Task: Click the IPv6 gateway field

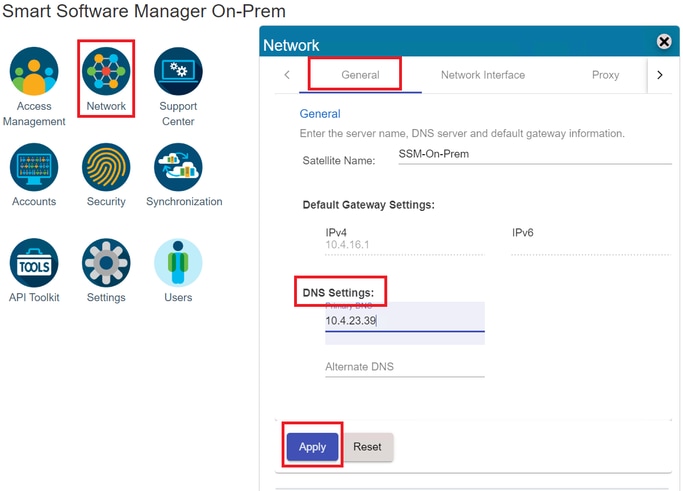Action: pos(591,245)
